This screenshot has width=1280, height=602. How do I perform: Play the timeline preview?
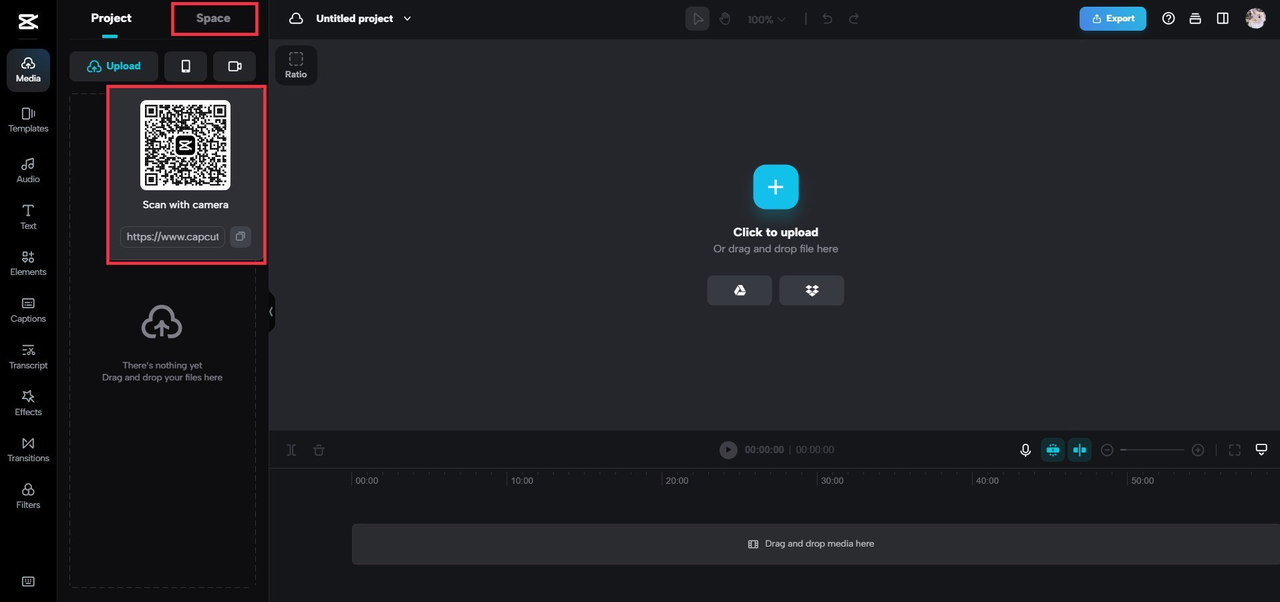coord(728,450)
